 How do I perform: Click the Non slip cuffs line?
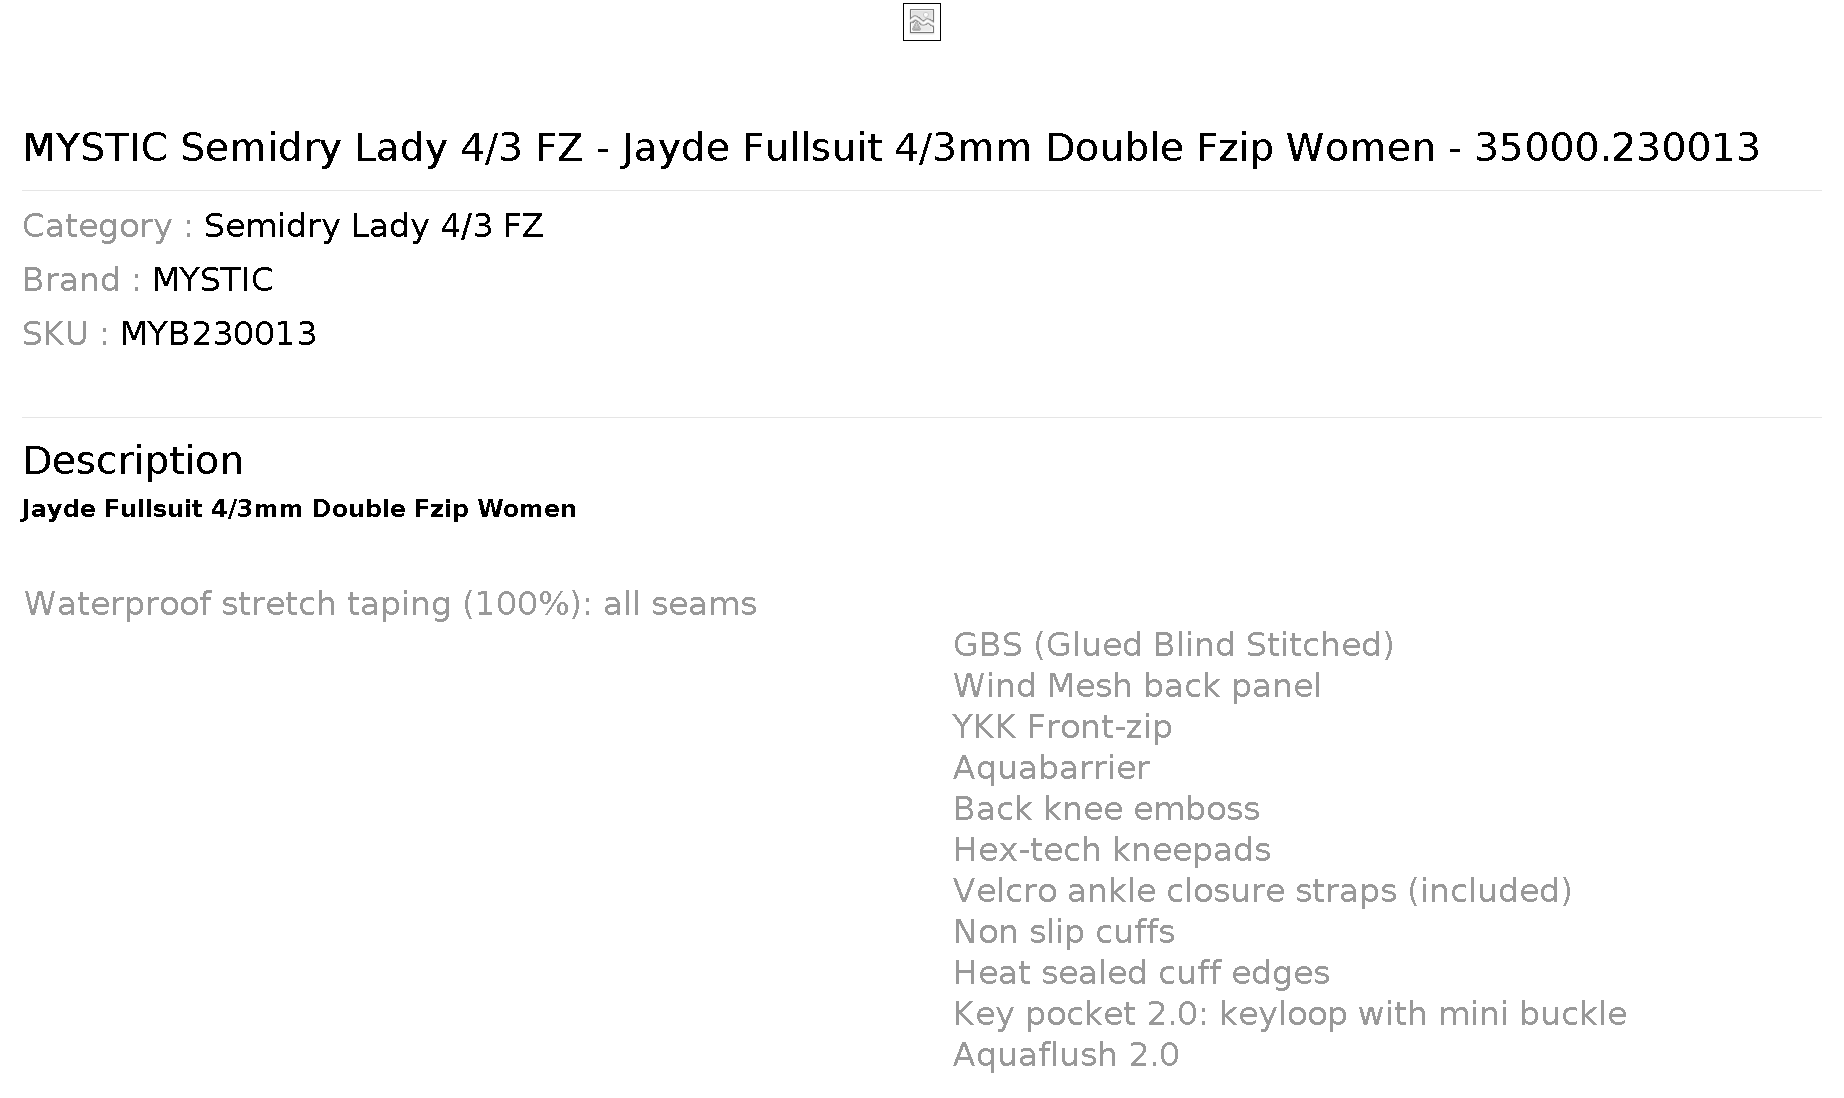1064,932
